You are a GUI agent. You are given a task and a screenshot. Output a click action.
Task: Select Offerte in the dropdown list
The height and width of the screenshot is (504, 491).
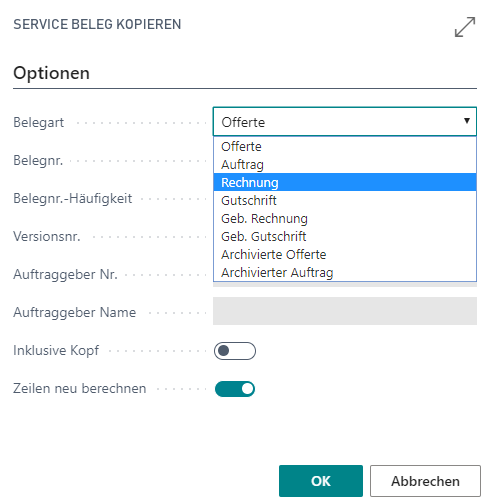[x=345, y=146]
